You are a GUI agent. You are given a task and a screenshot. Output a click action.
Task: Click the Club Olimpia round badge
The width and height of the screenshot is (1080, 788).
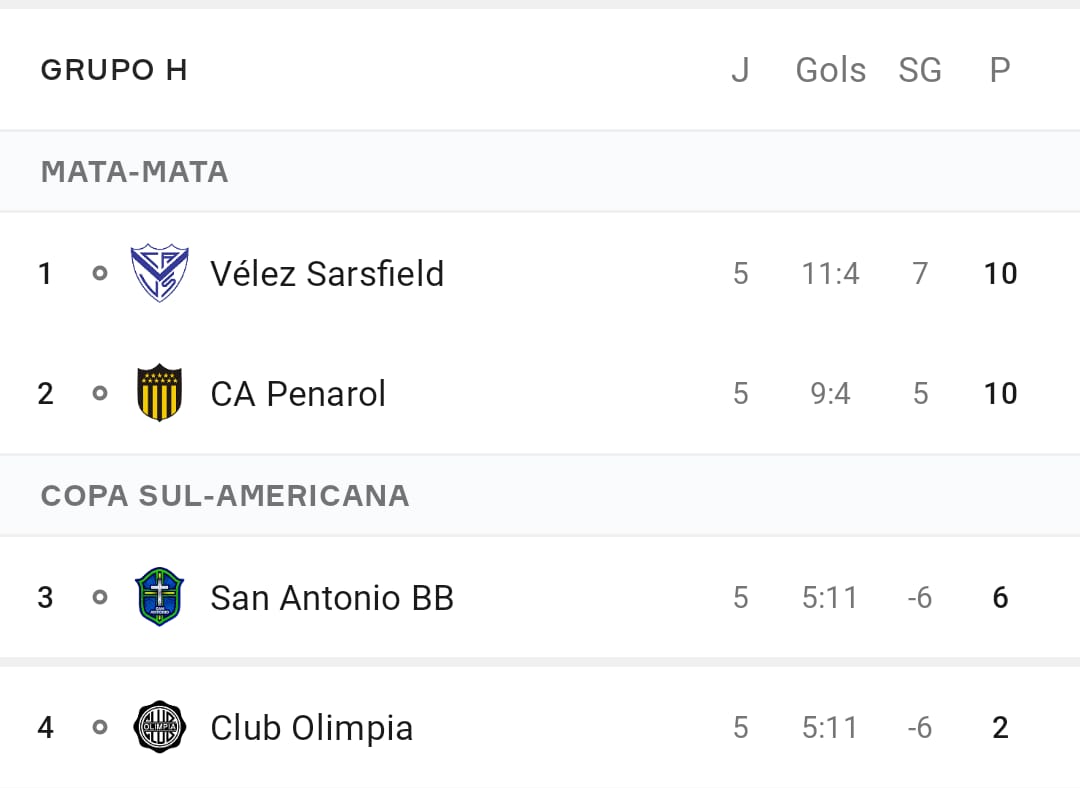tap(159, 727)
